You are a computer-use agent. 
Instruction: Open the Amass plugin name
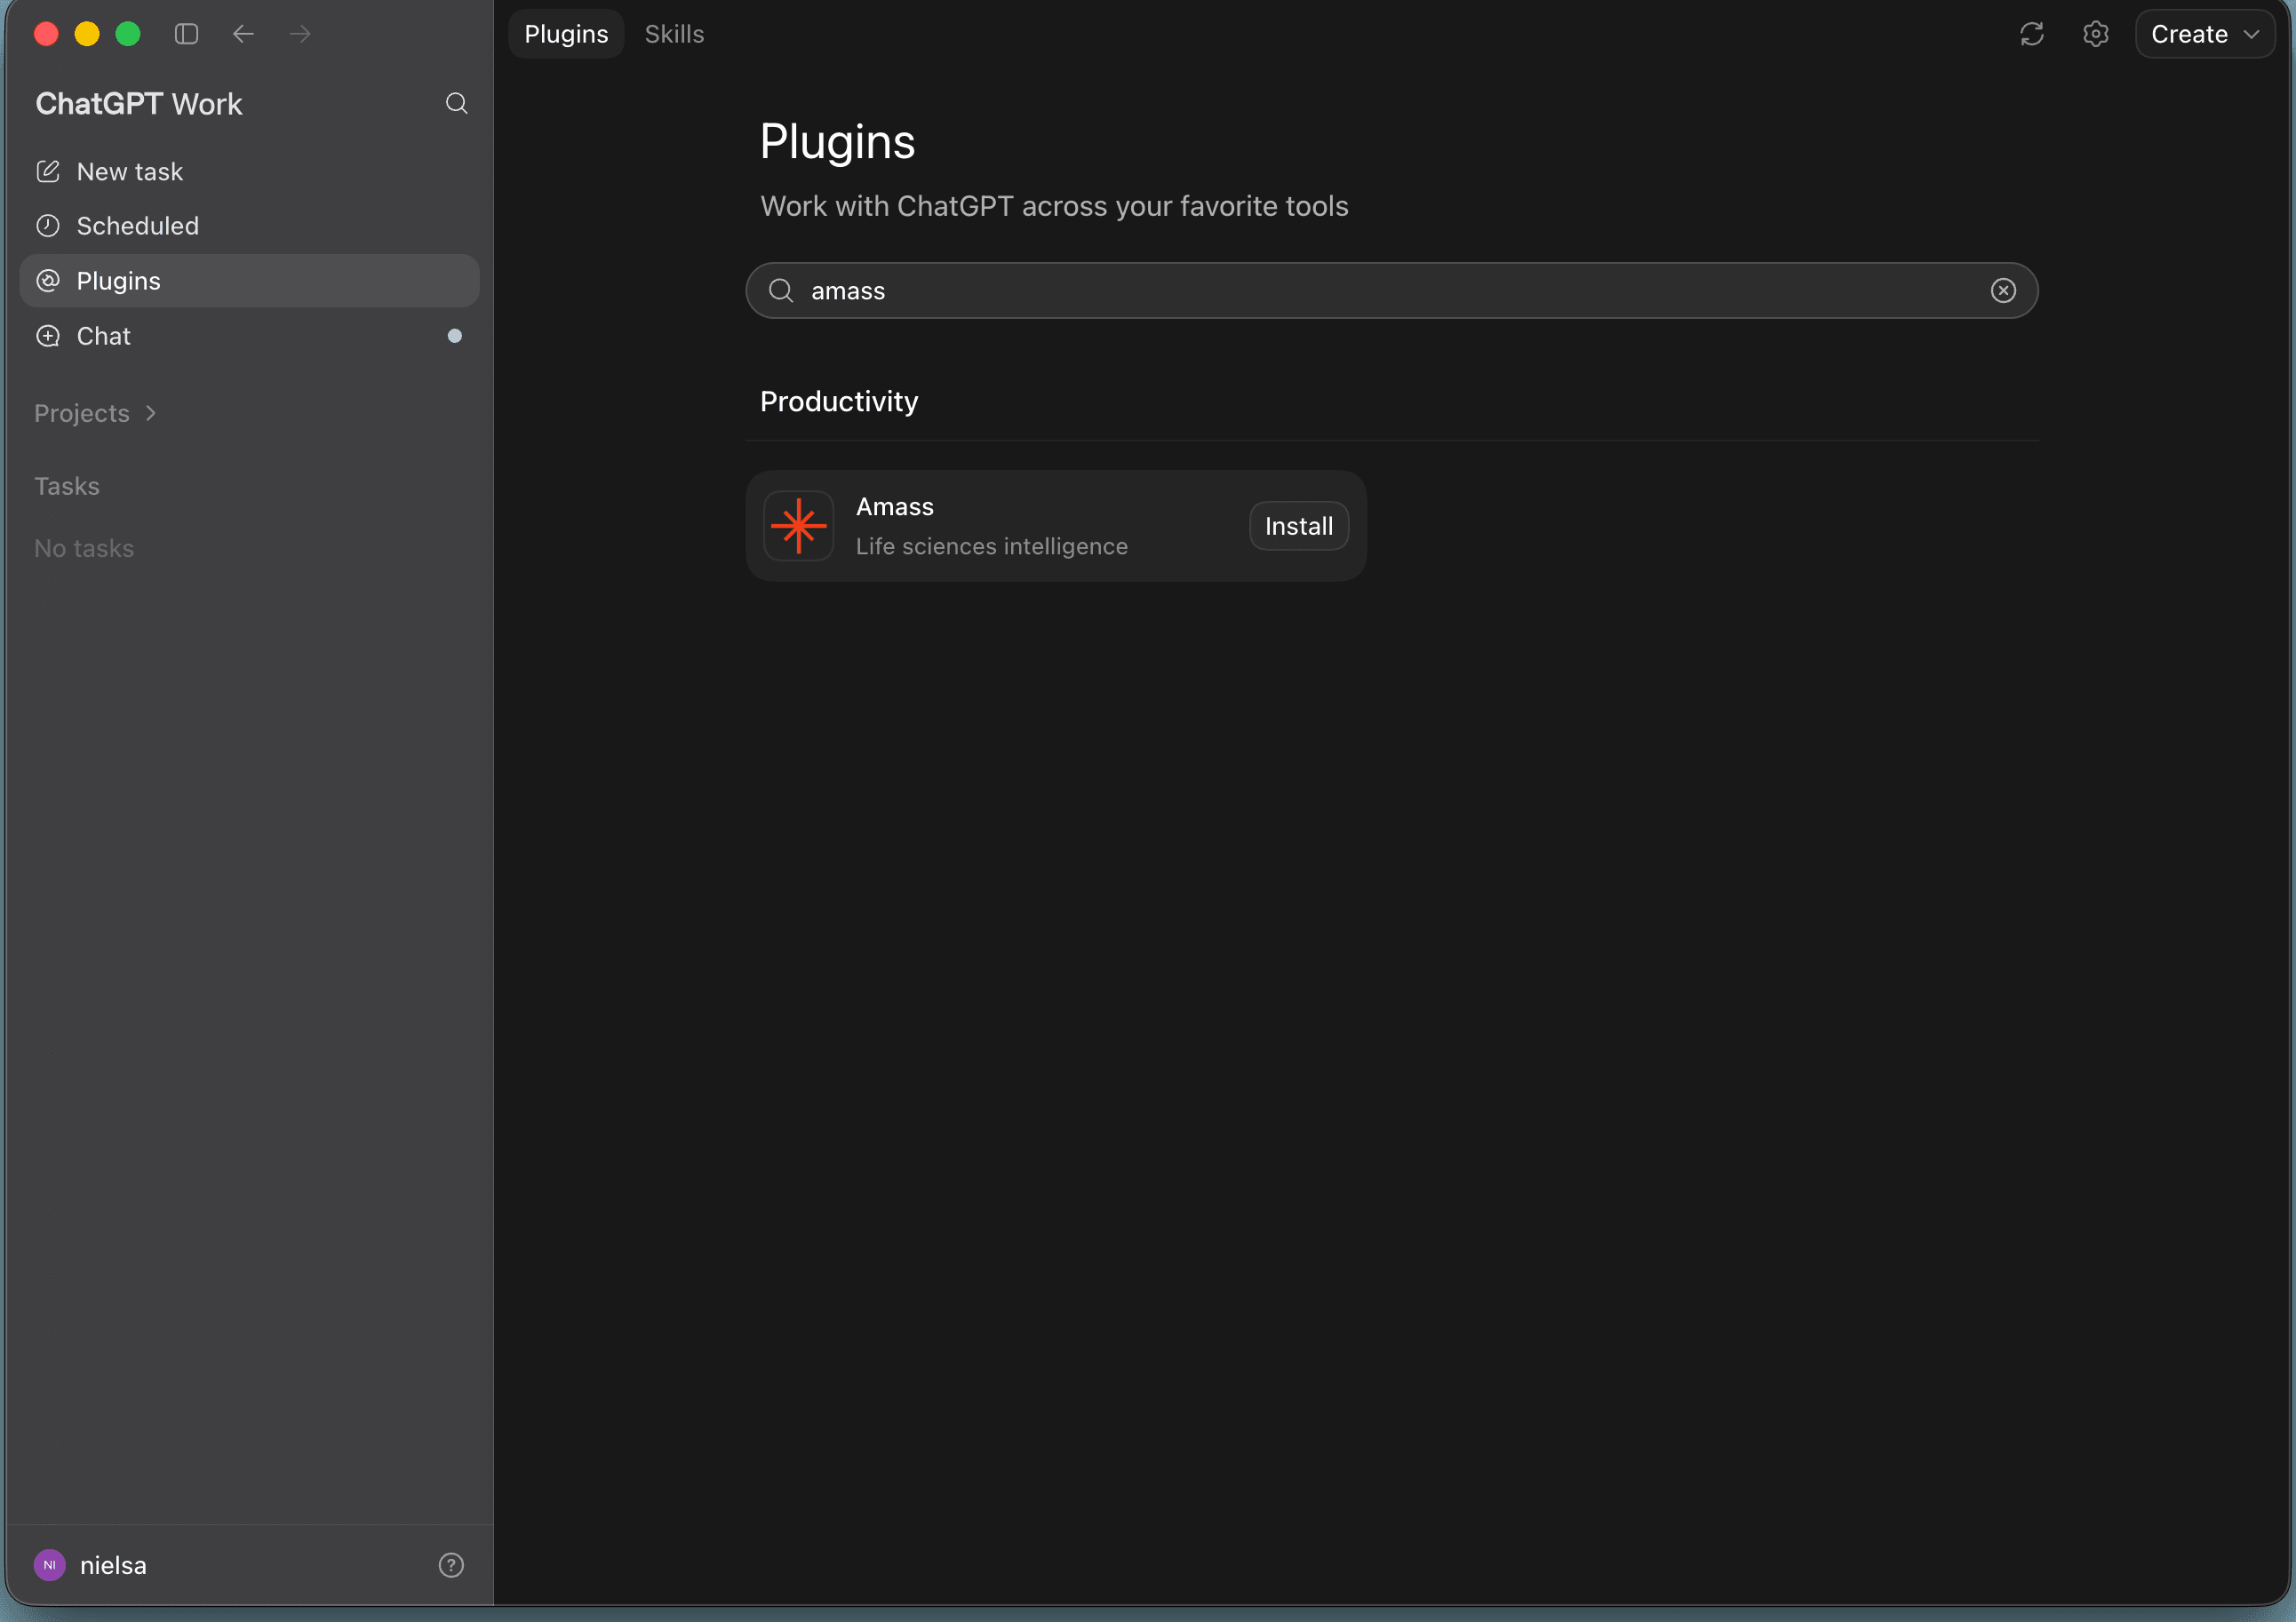coord(895,507)
